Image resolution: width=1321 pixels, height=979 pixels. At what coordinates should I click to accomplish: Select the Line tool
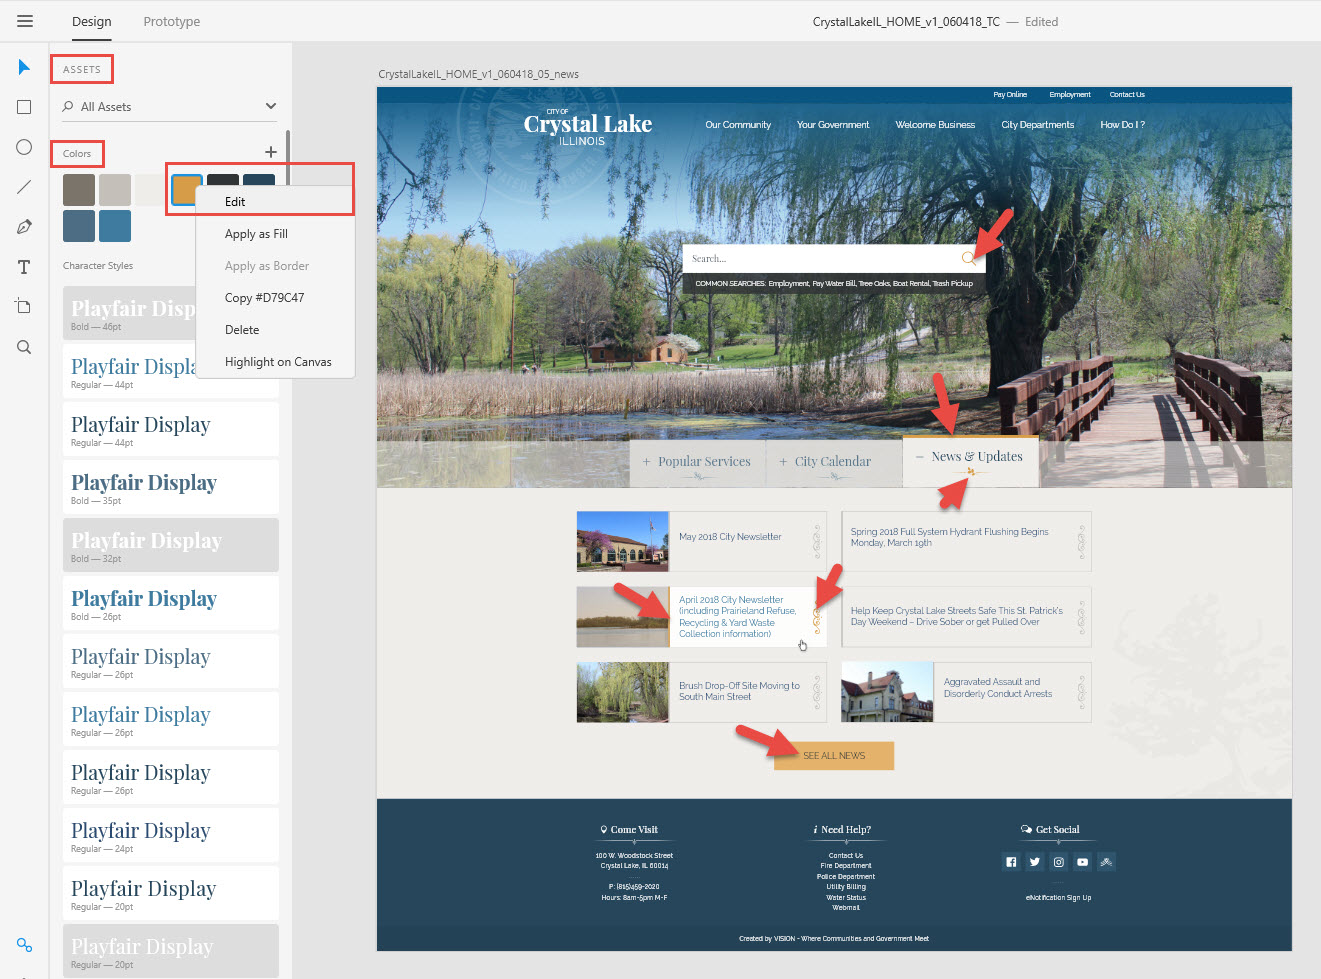coord(24,187)
